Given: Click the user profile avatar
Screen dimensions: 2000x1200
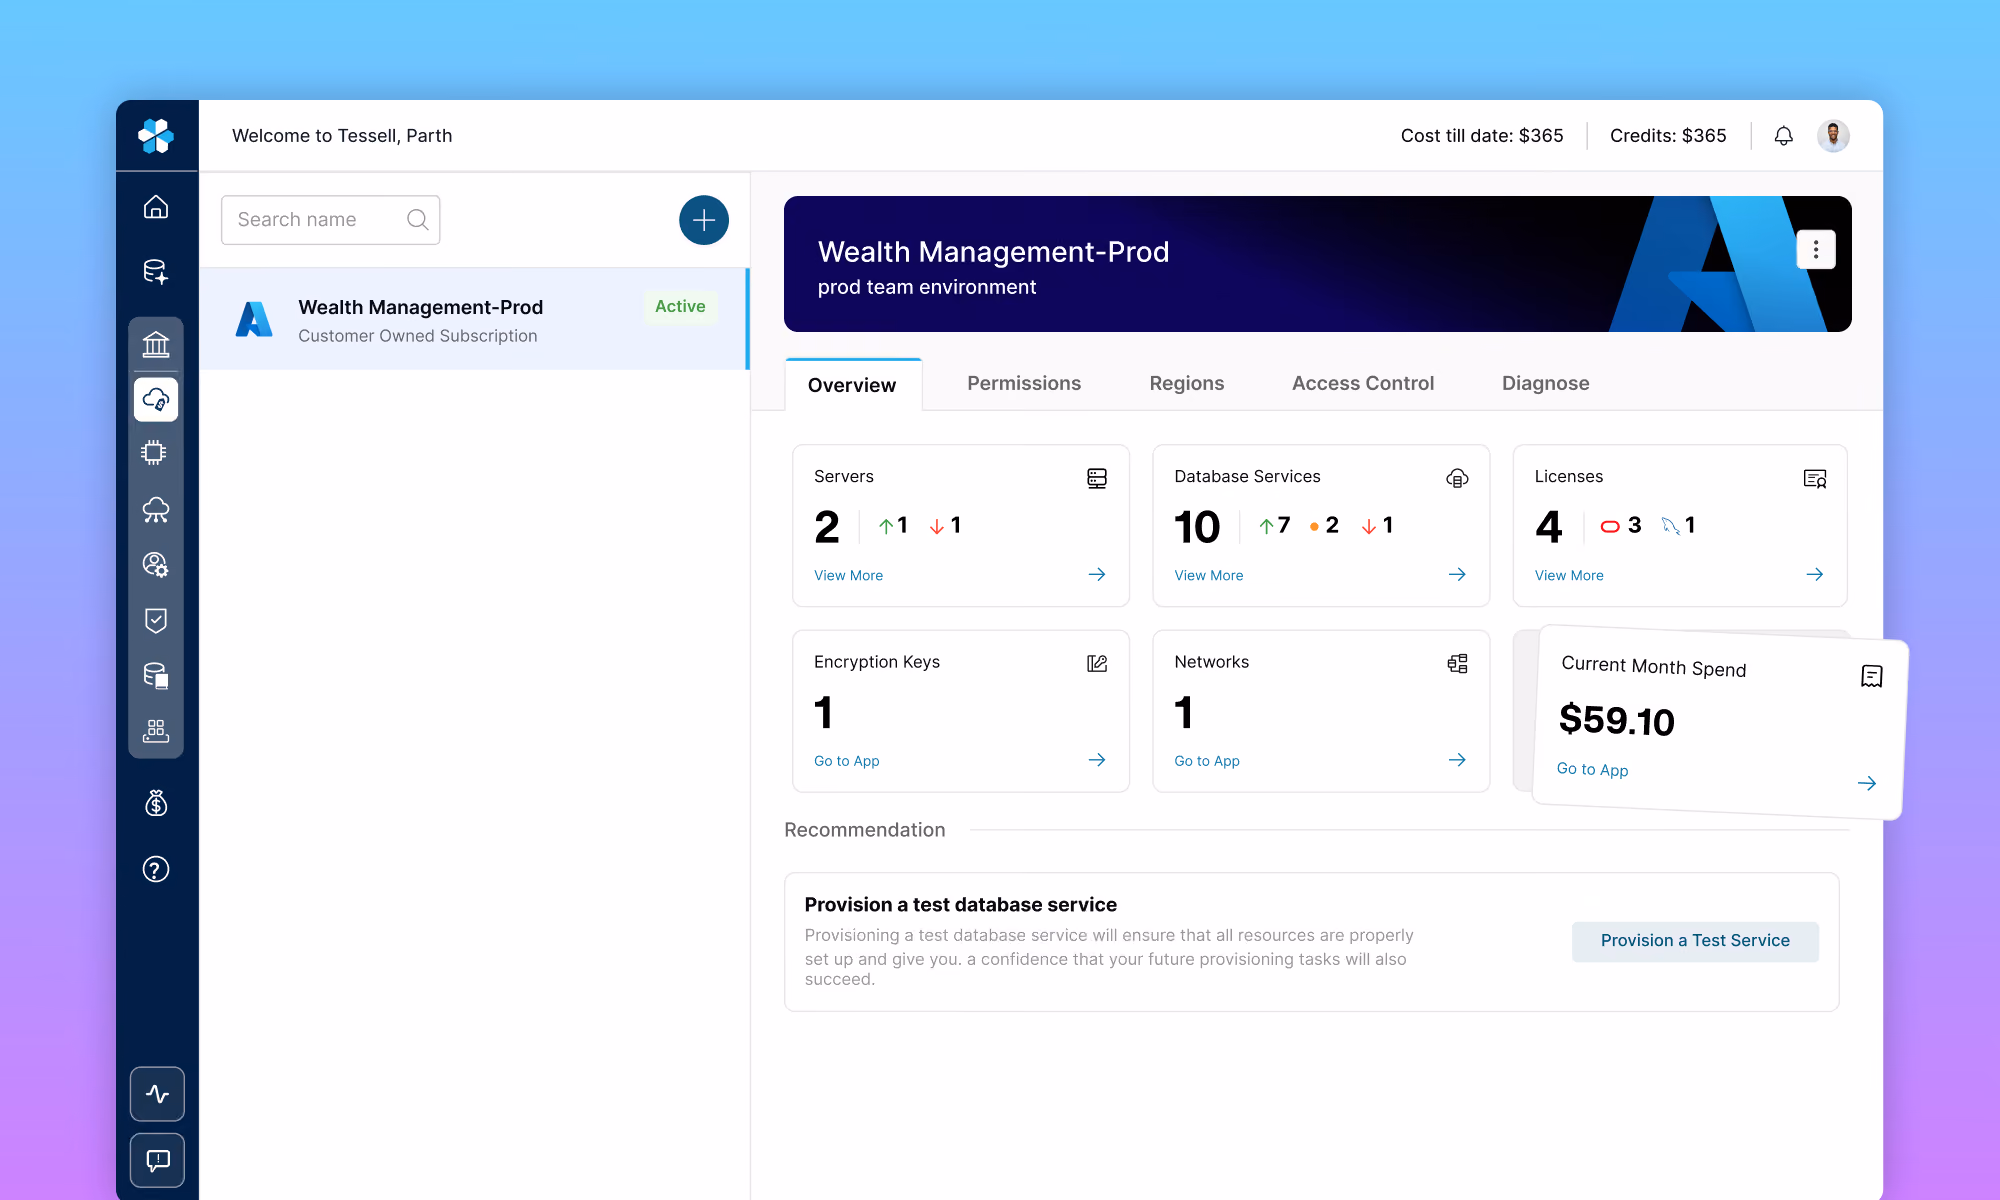Looking at the screenshot, I should (1833, 136).
